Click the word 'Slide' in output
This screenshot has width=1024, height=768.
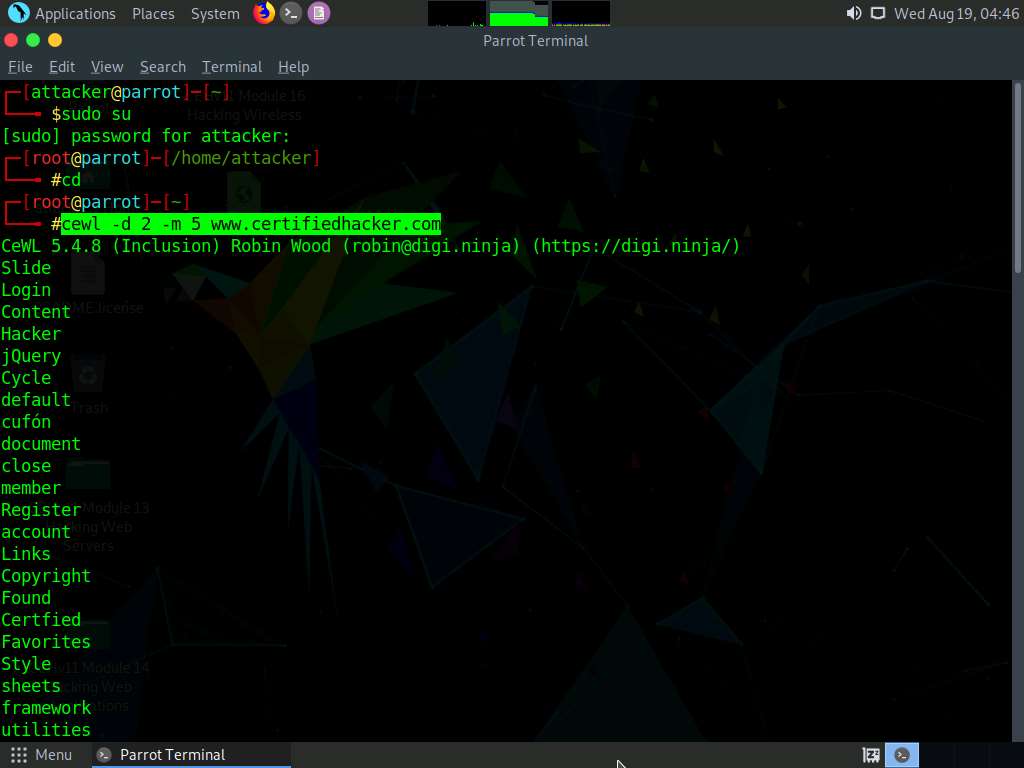coord(26,268)
